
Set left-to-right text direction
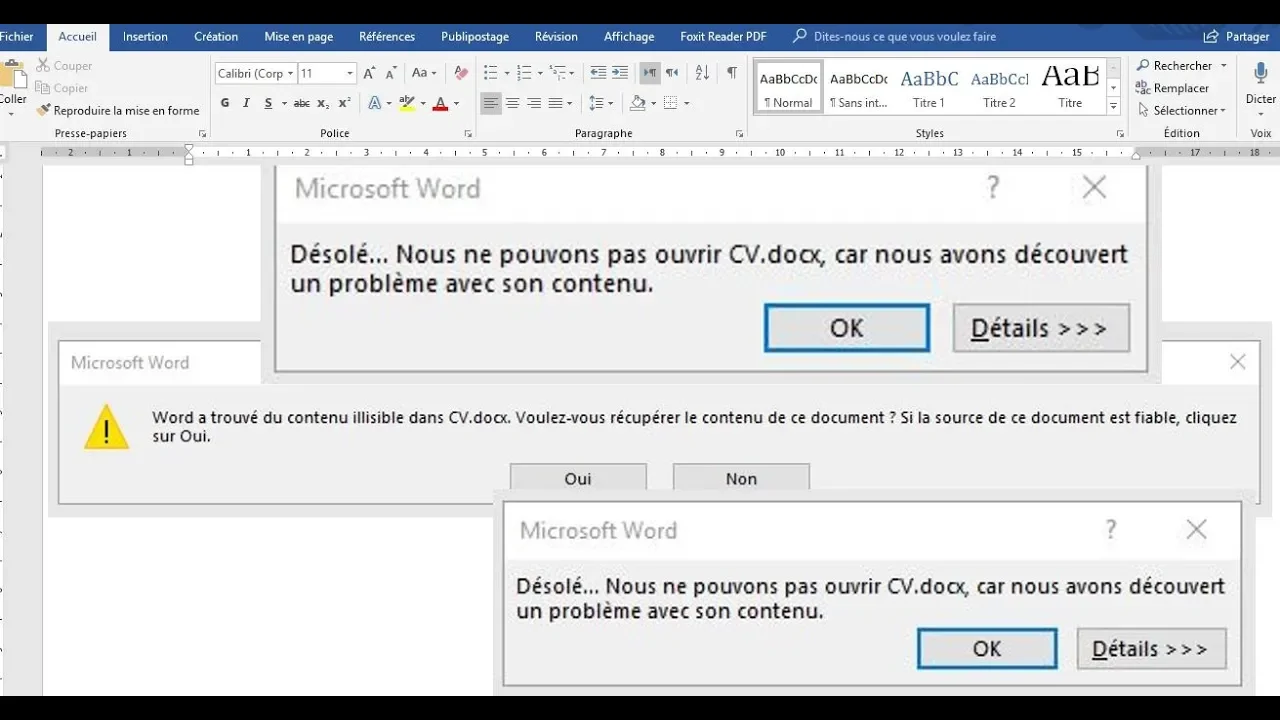pos(650,73)
